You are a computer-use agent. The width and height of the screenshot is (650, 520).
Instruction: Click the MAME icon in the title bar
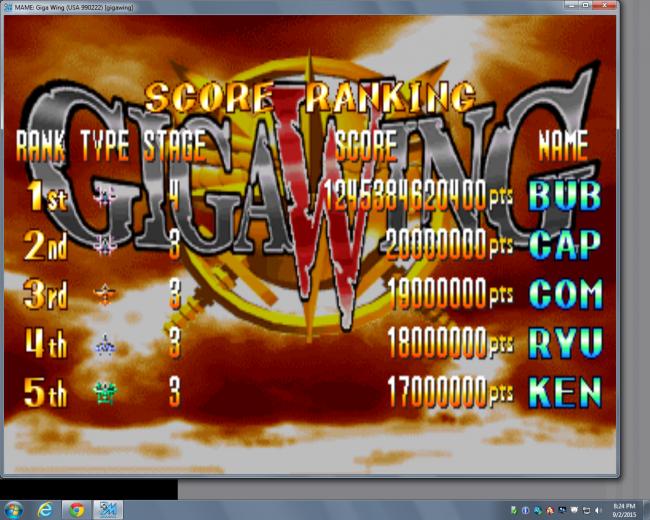(8, 7)
